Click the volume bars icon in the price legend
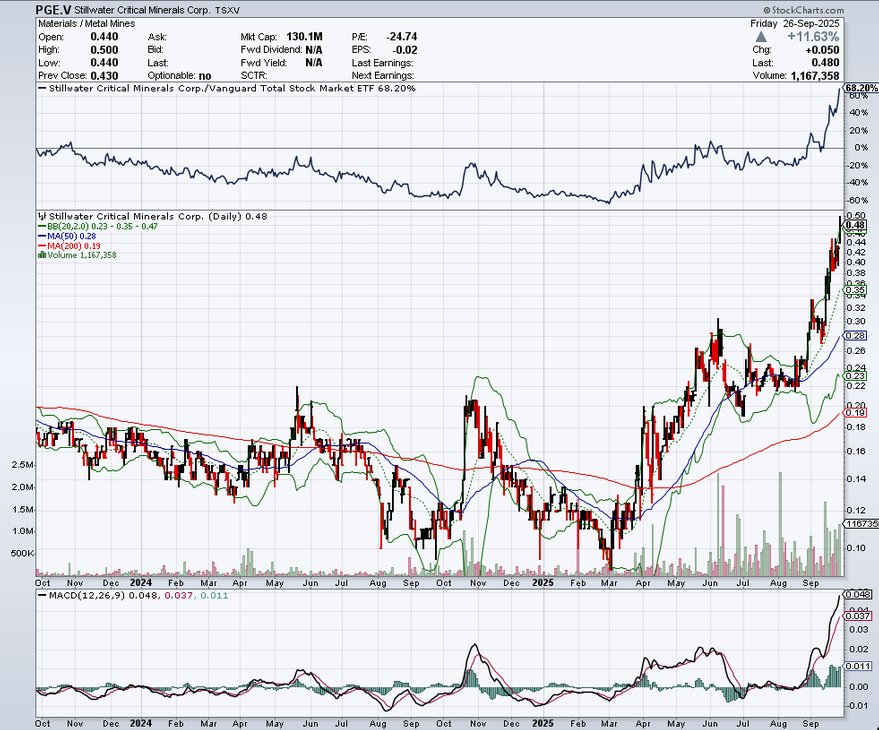The image size is (879, 730). point(41,255)
